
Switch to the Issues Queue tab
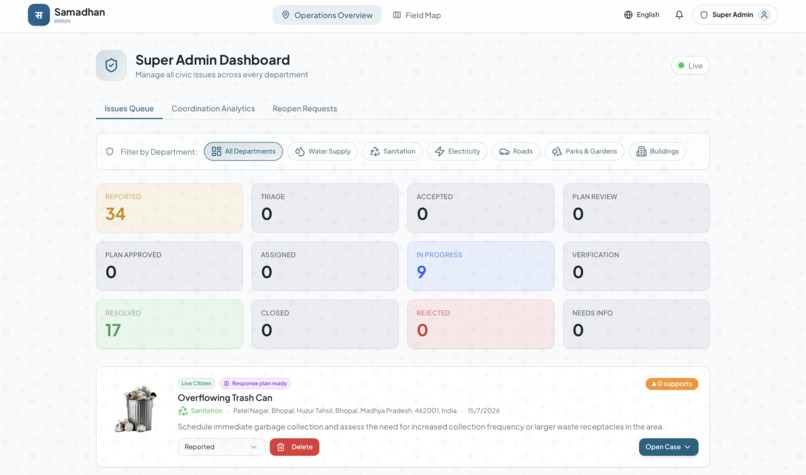pos(129,108)
